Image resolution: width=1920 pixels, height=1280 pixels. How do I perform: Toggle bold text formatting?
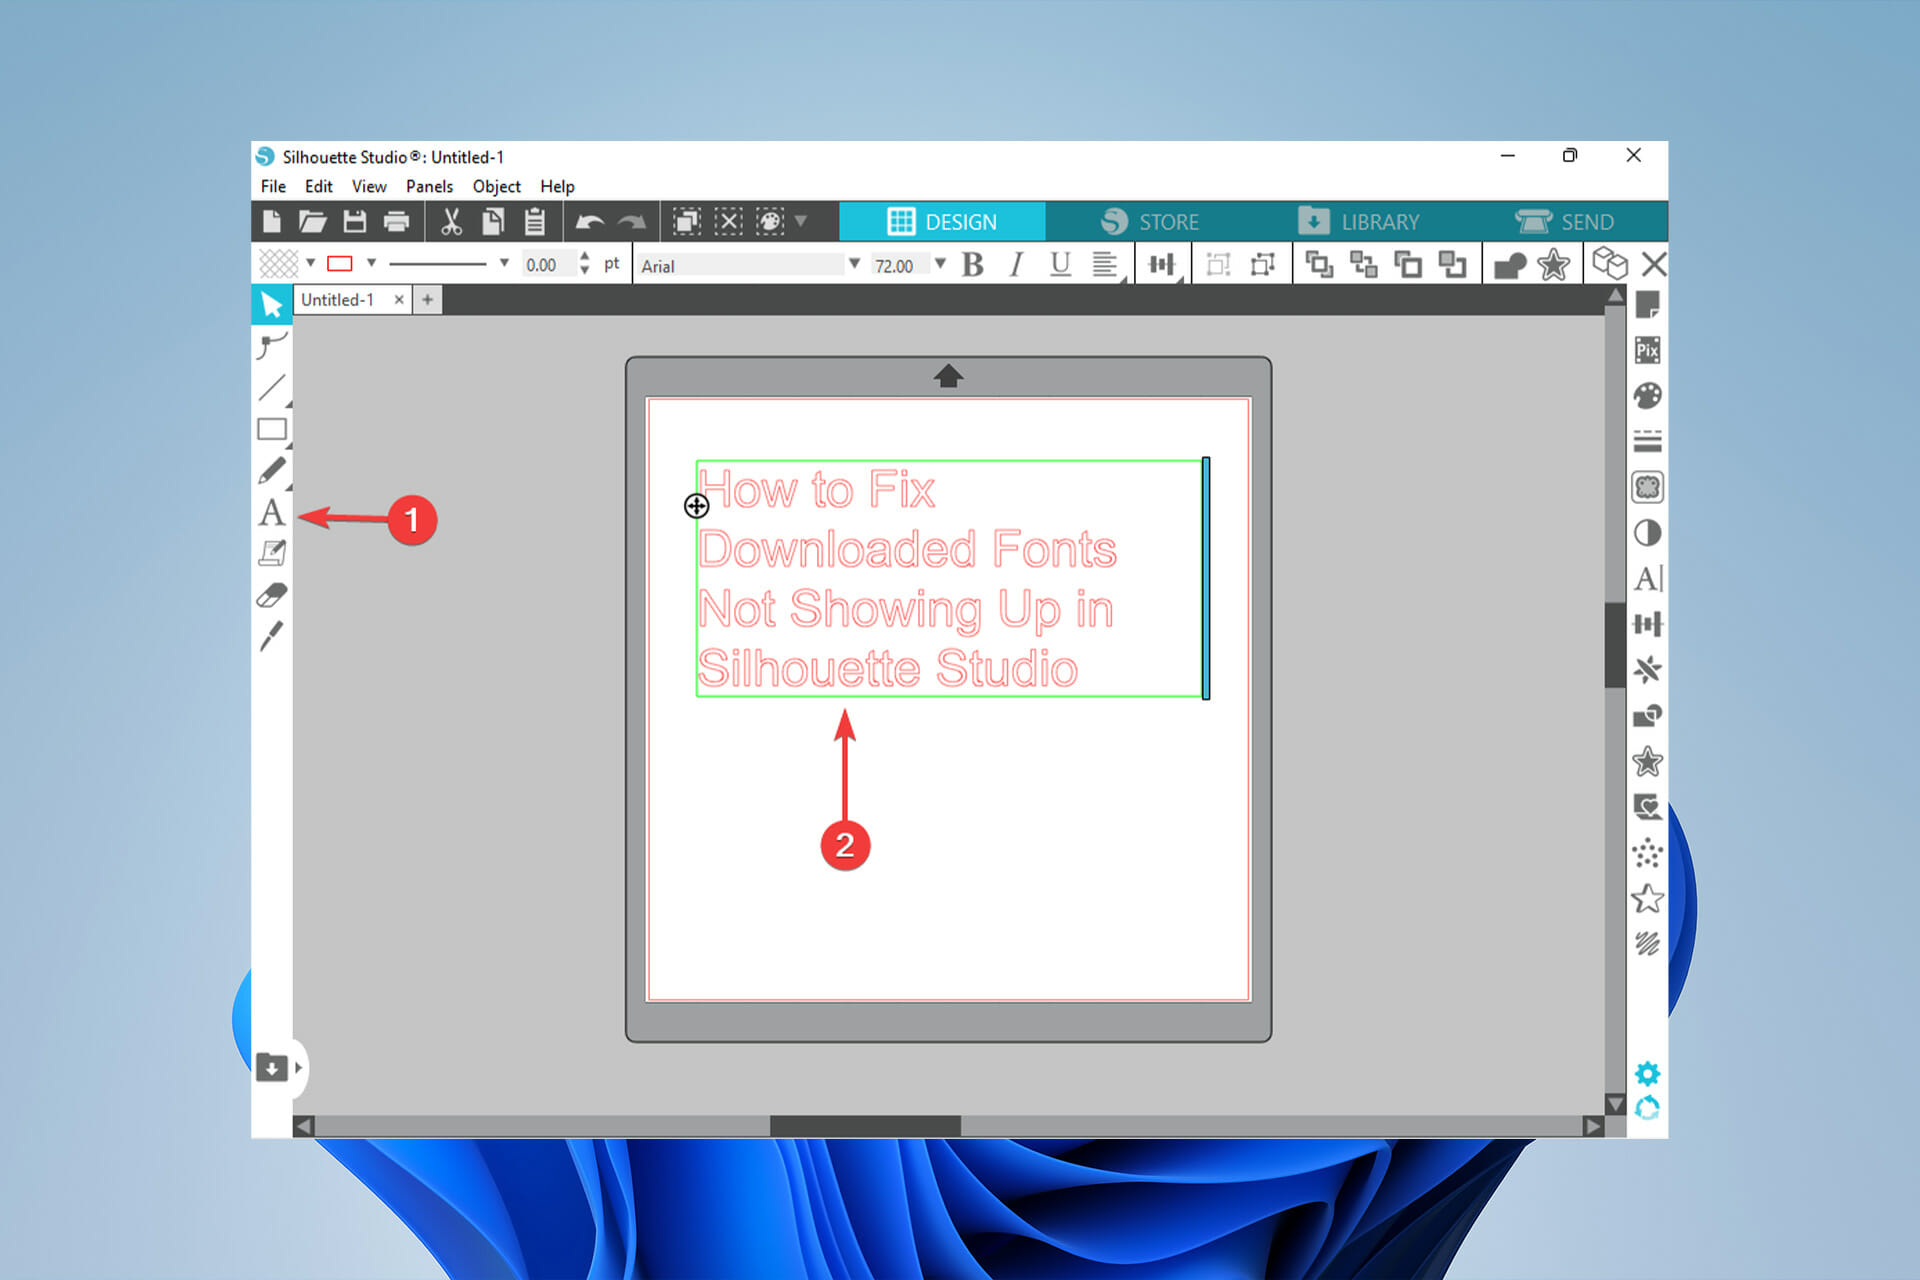point(972,264)
